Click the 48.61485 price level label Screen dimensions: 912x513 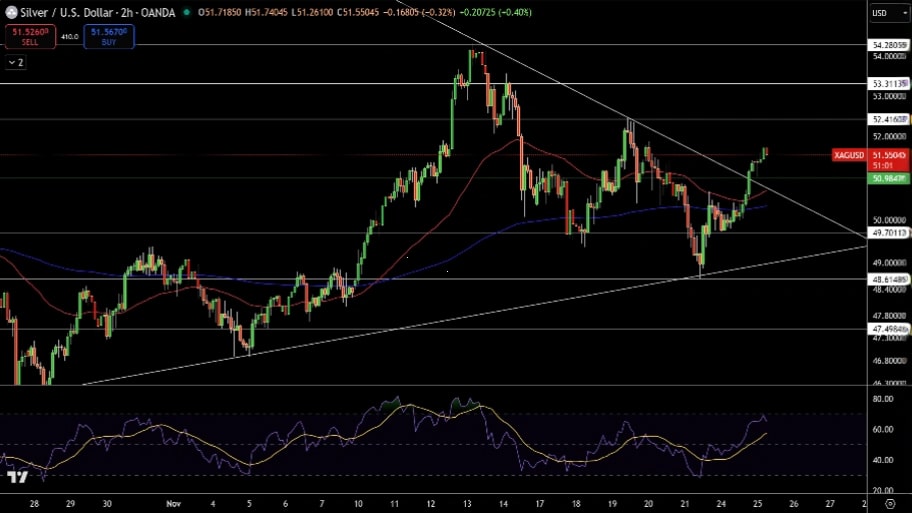[x=889, y=279]
